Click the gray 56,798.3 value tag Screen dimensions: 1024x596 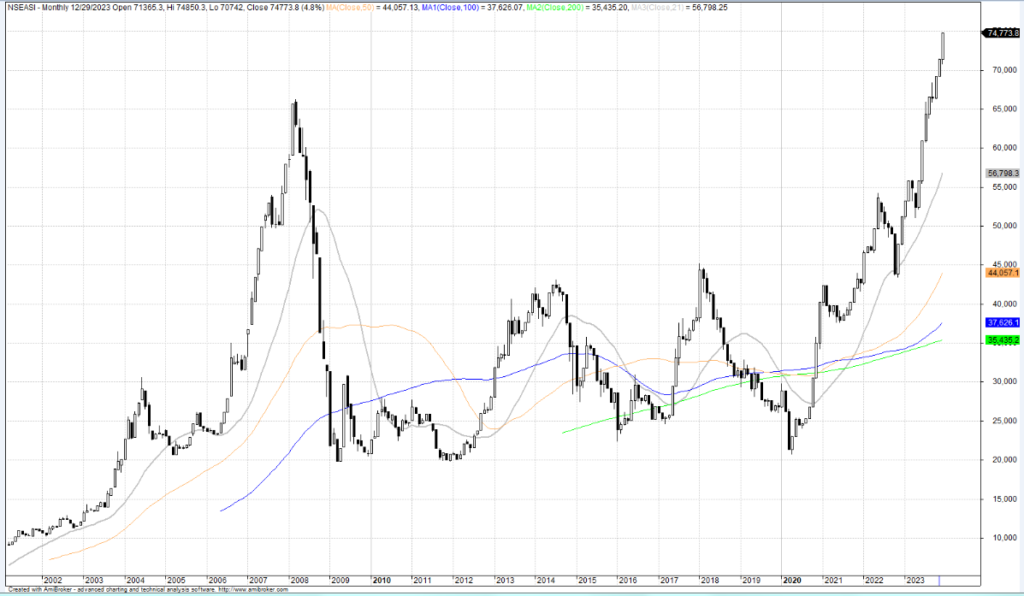pyautogui.click(x=1001, y=173)
